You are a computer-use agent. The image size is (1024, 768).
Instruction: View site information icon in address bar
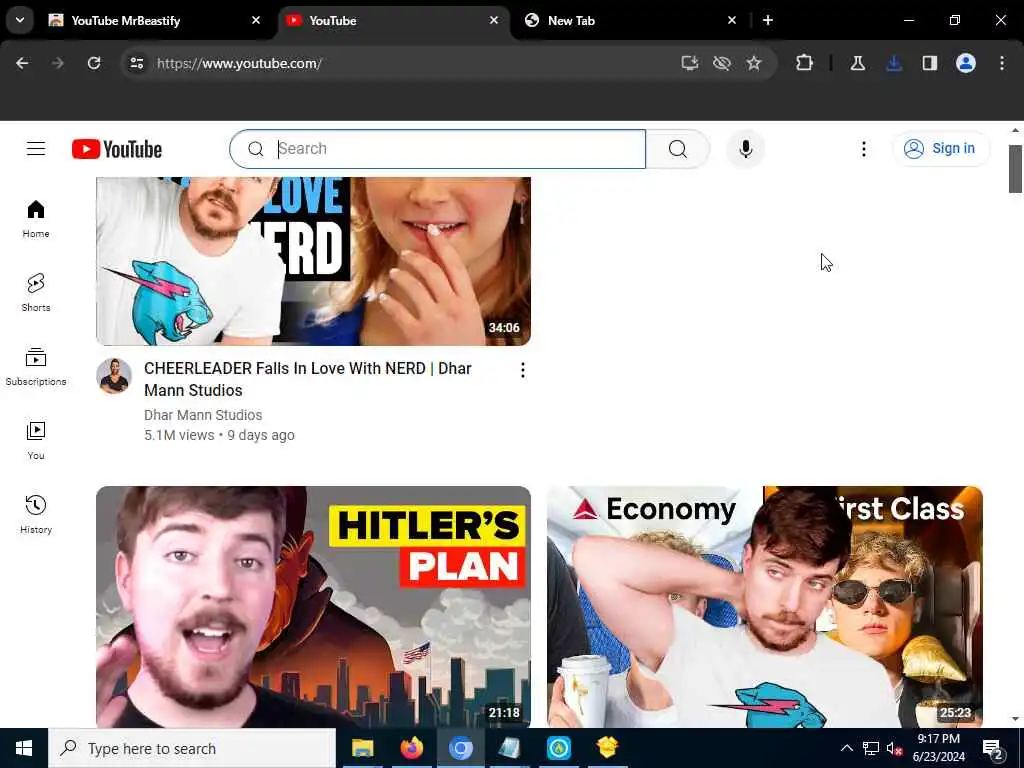click(136, 63)
